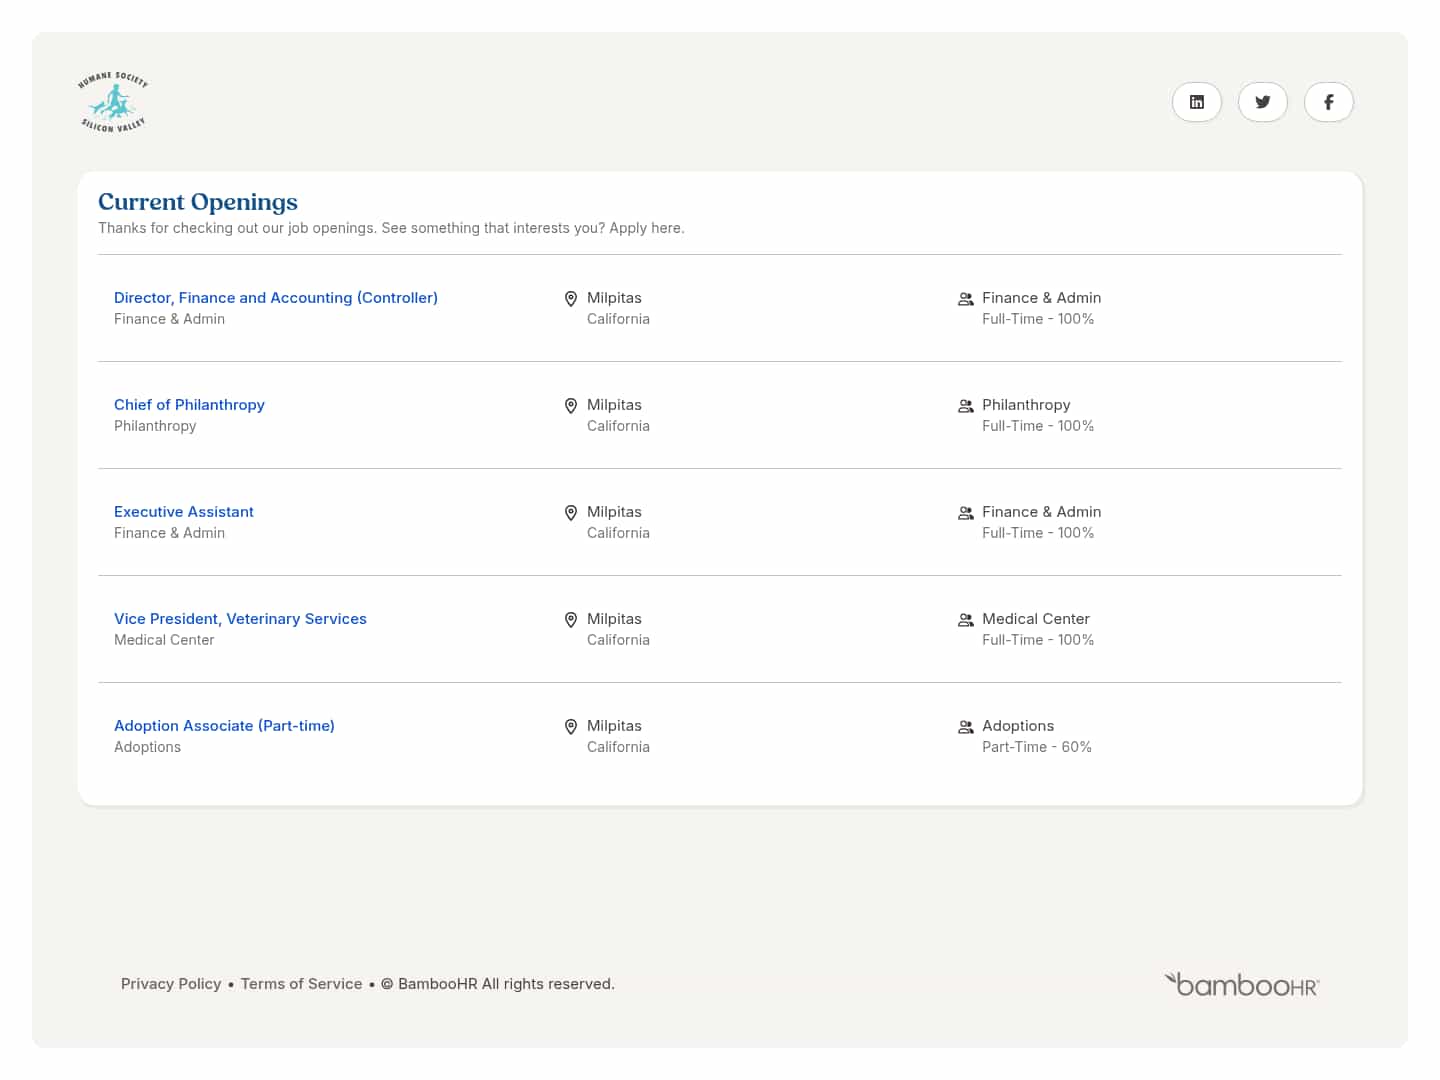
Task: Click 'Part-Time - 60%' text
Action: [1037, 747]
